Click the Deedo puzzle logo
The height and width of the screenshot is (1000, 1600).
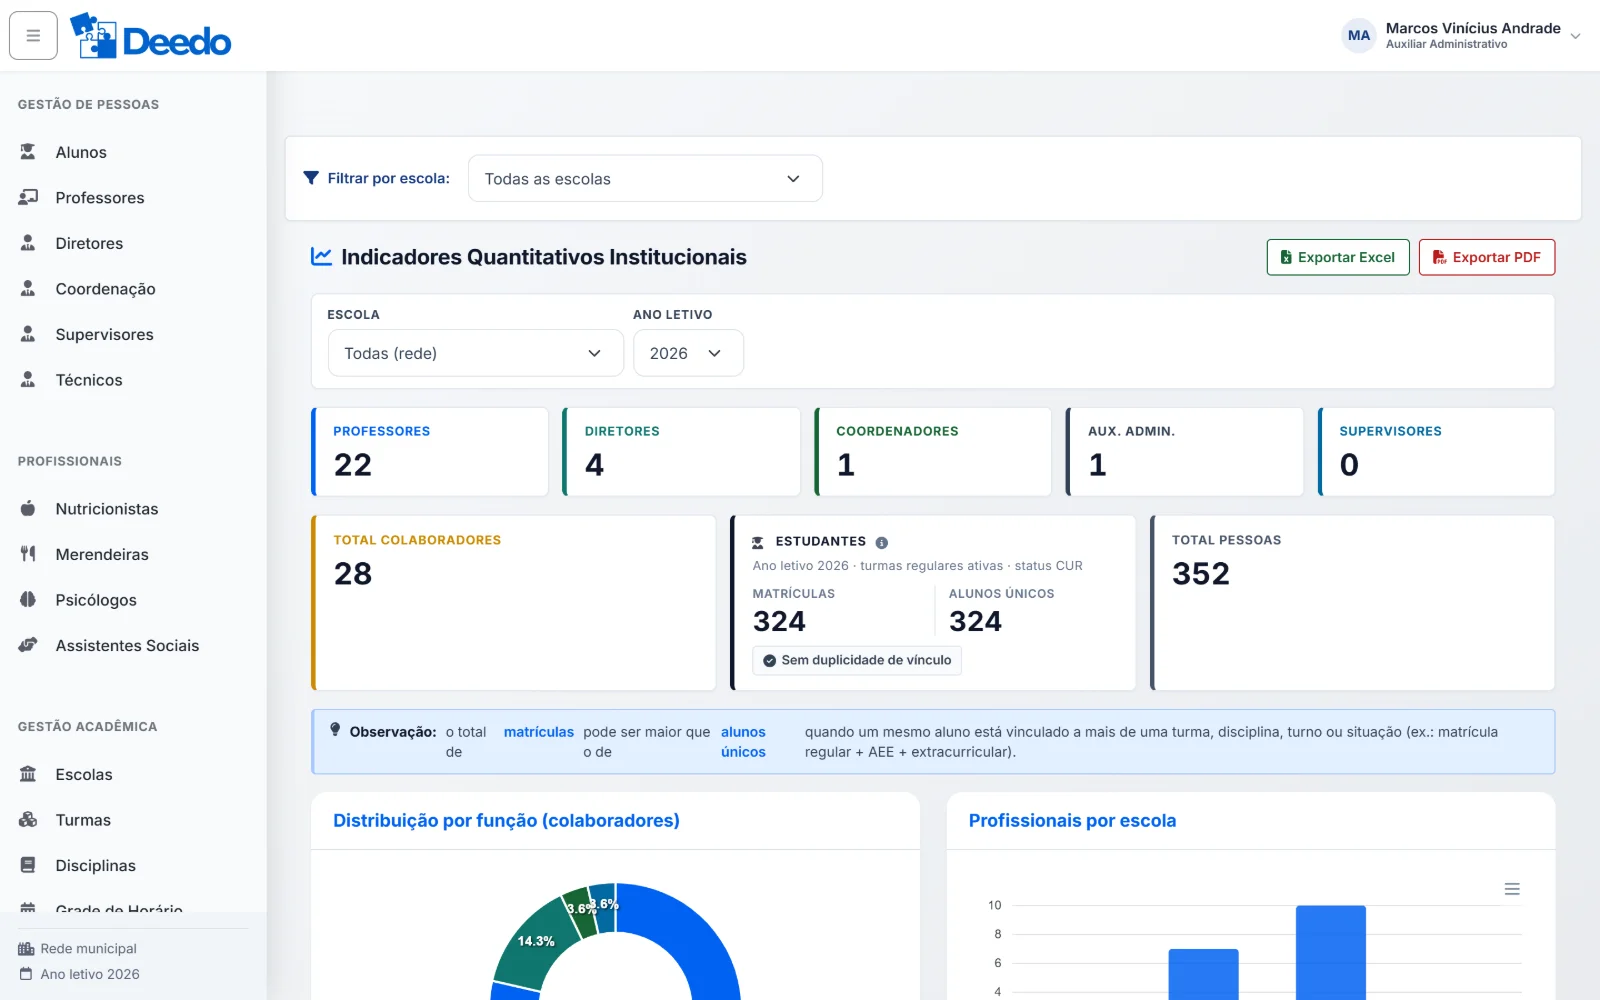pos(151,36)
